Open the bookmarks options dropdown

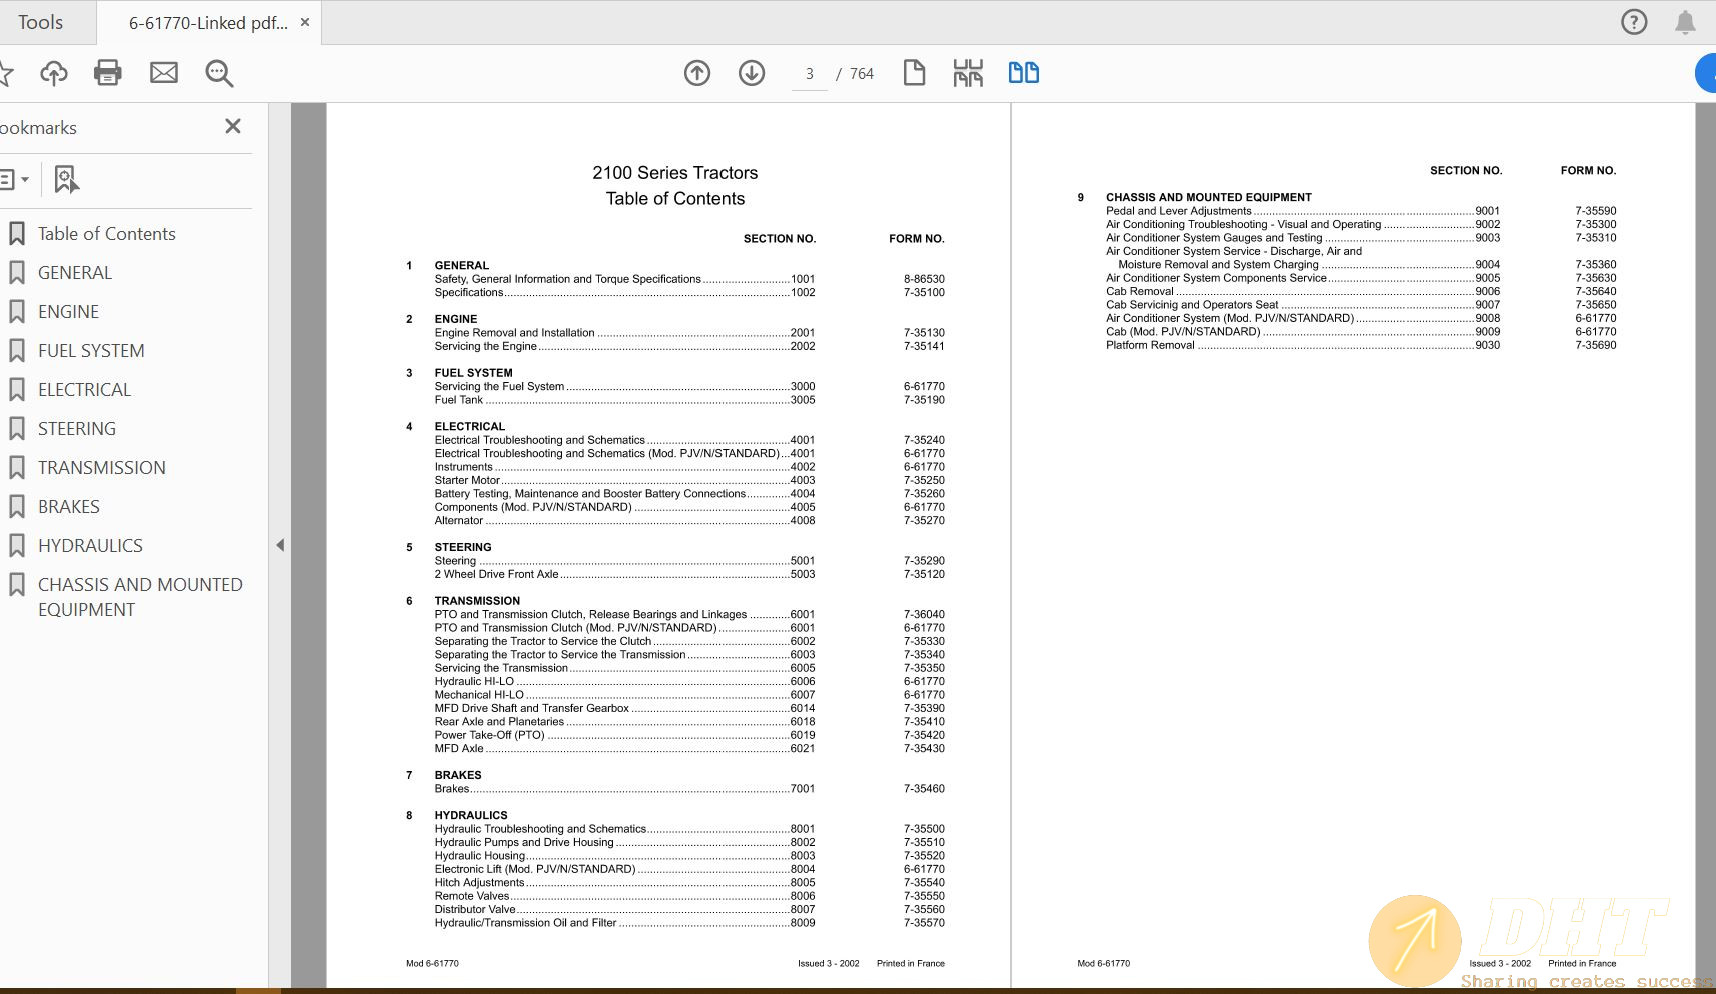point(14,180)
